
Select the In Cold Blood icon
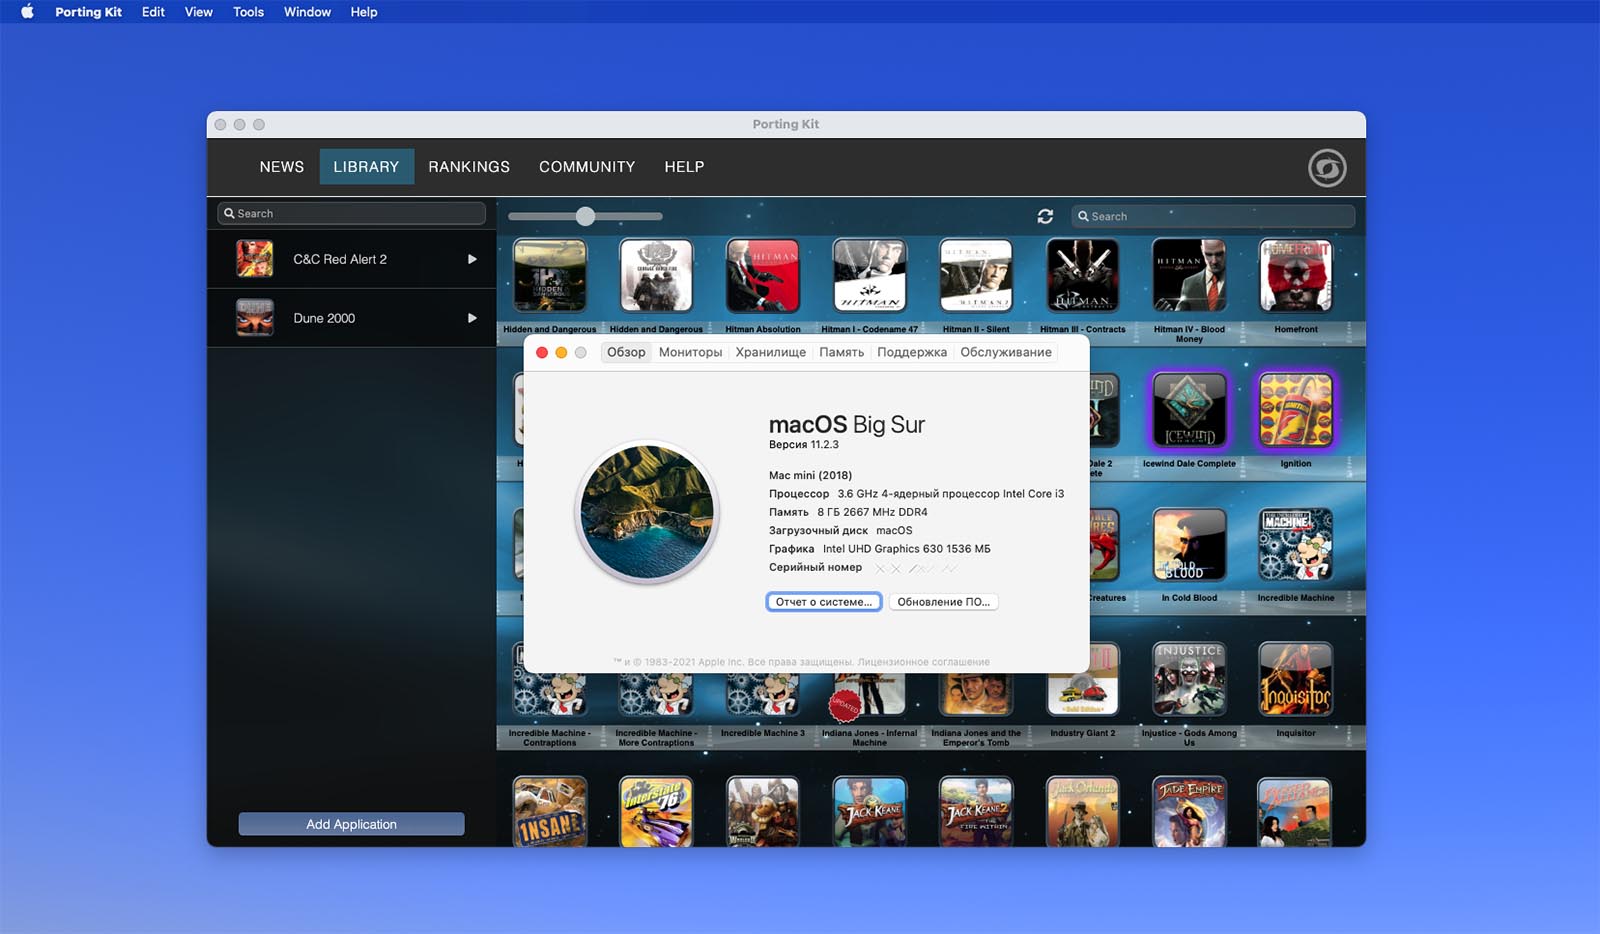tap(1189, 545)
